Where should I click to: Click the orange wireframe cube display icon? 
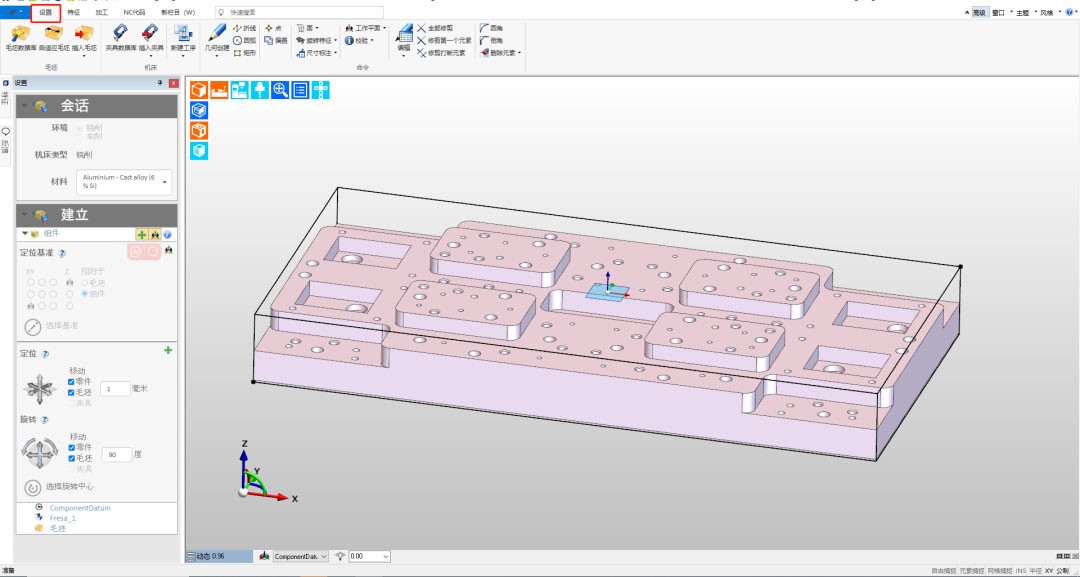point(199,131)
